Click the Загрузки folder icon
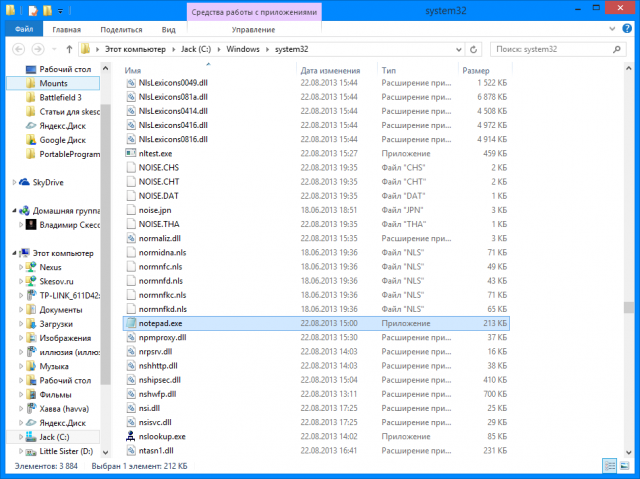Image resolution: width=640 pixels, height=479 pixels. coord(31,324)
